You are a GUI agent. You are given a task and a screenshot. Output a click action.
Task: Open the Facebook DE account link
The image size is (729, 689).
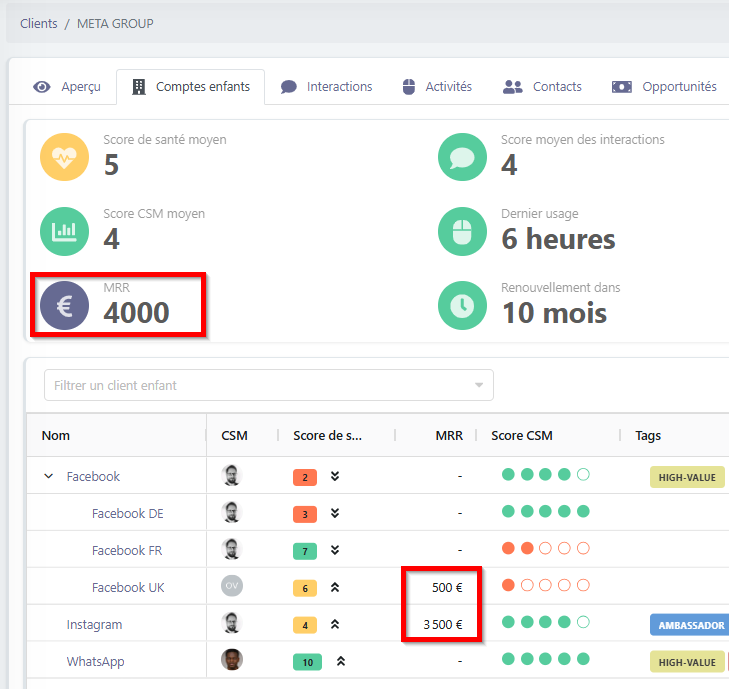127,514
